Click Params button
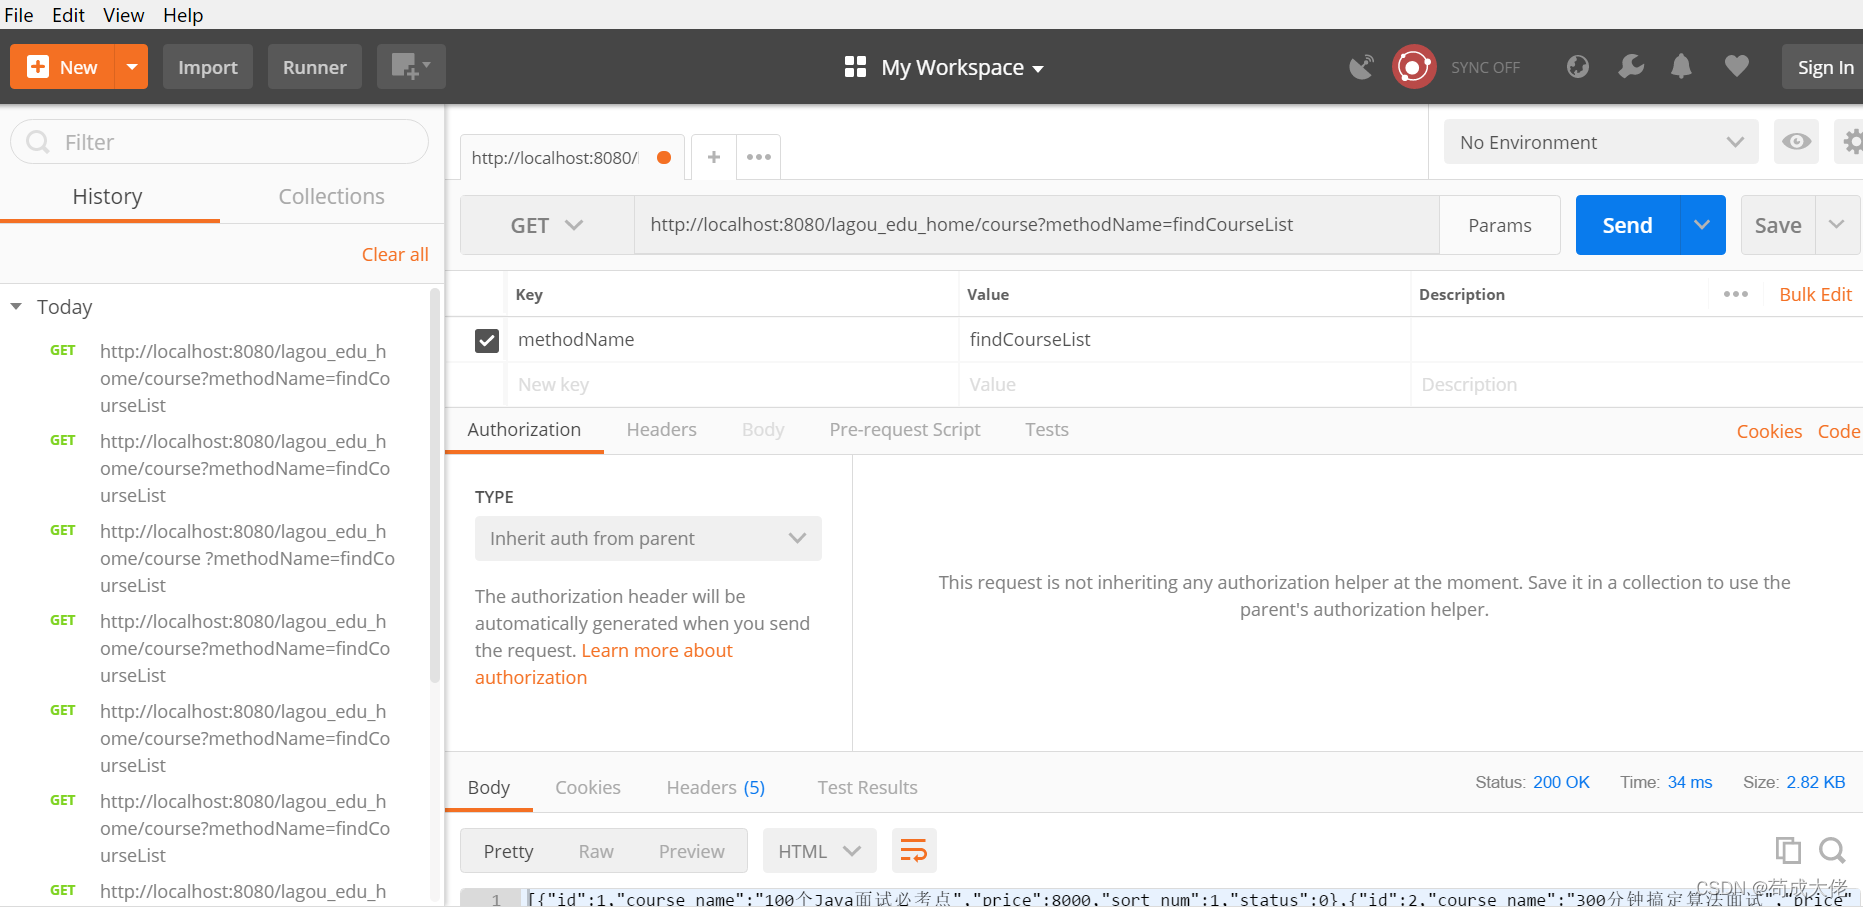This screenshot has width=1863, height=907. [x=1500, y=225]
